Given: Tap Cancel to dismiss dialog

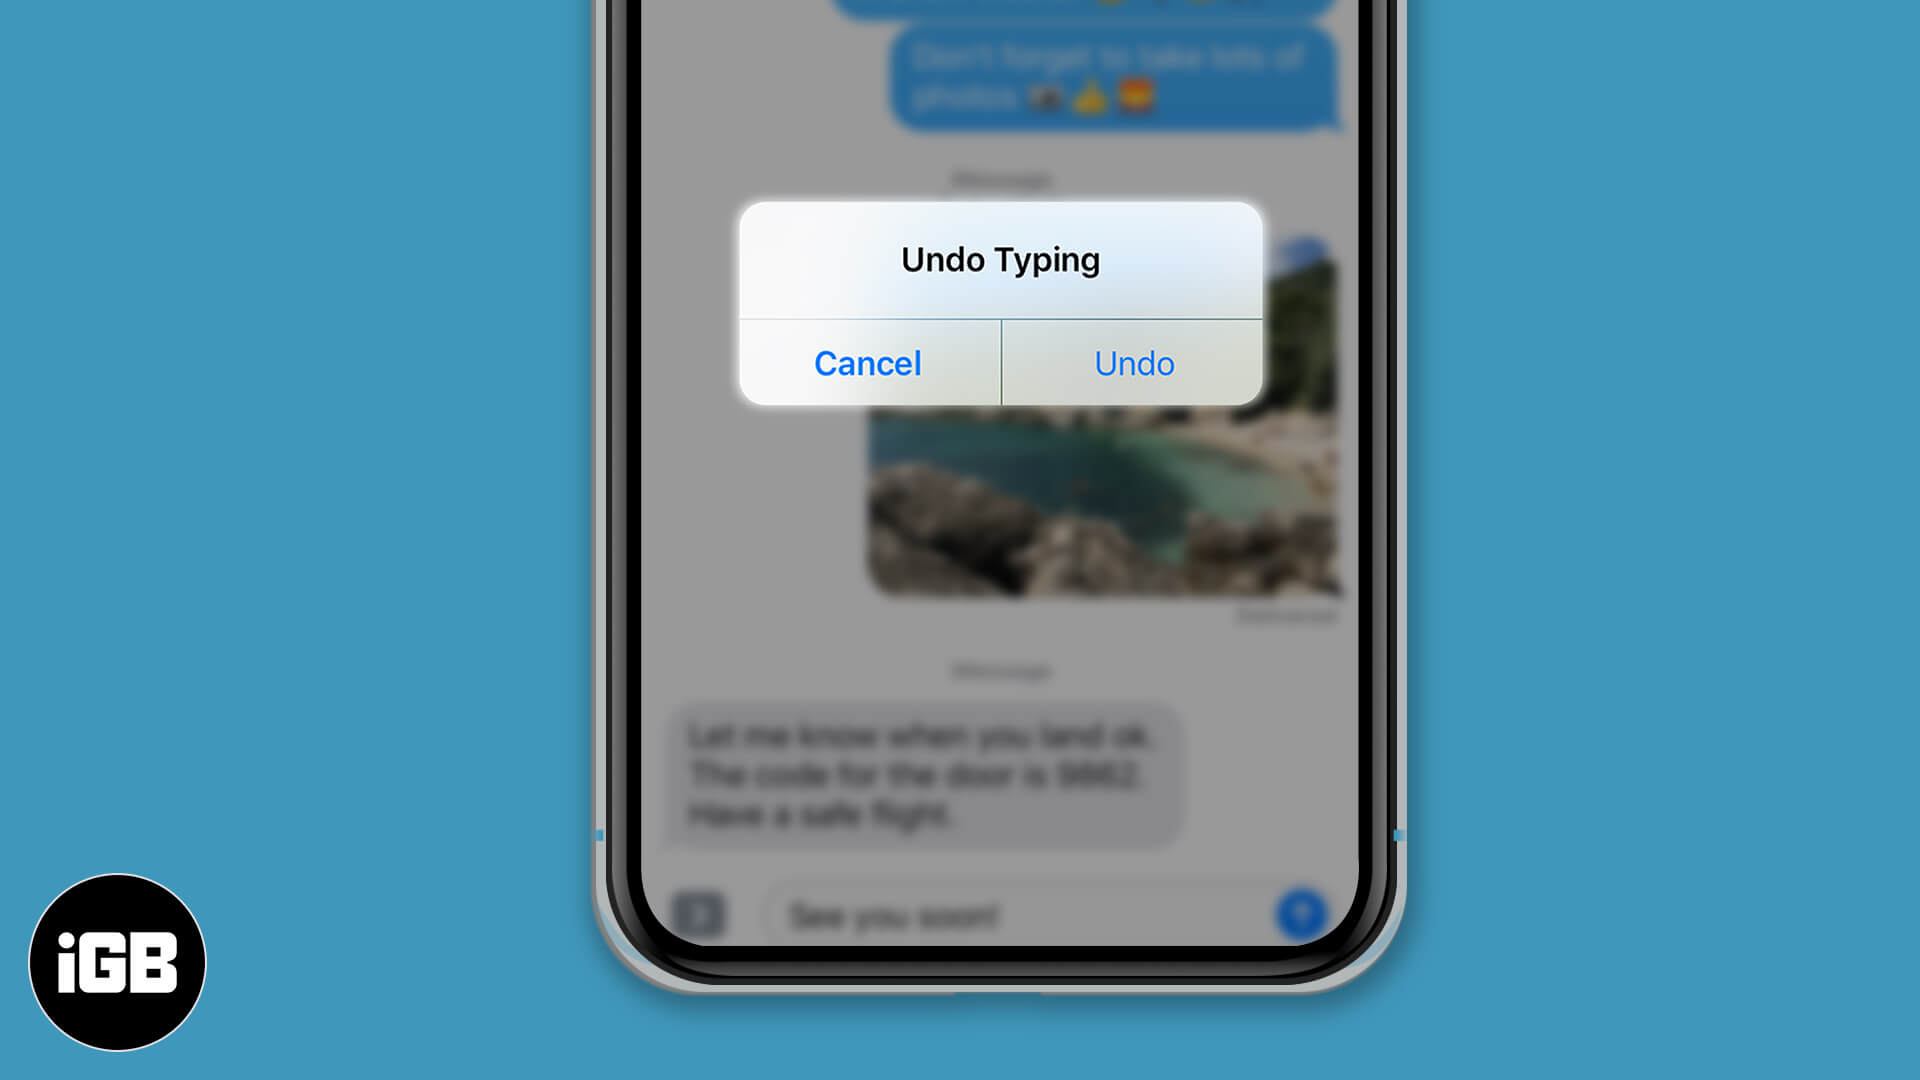Looking at the screenshot, I should click(x=866, y=361).
